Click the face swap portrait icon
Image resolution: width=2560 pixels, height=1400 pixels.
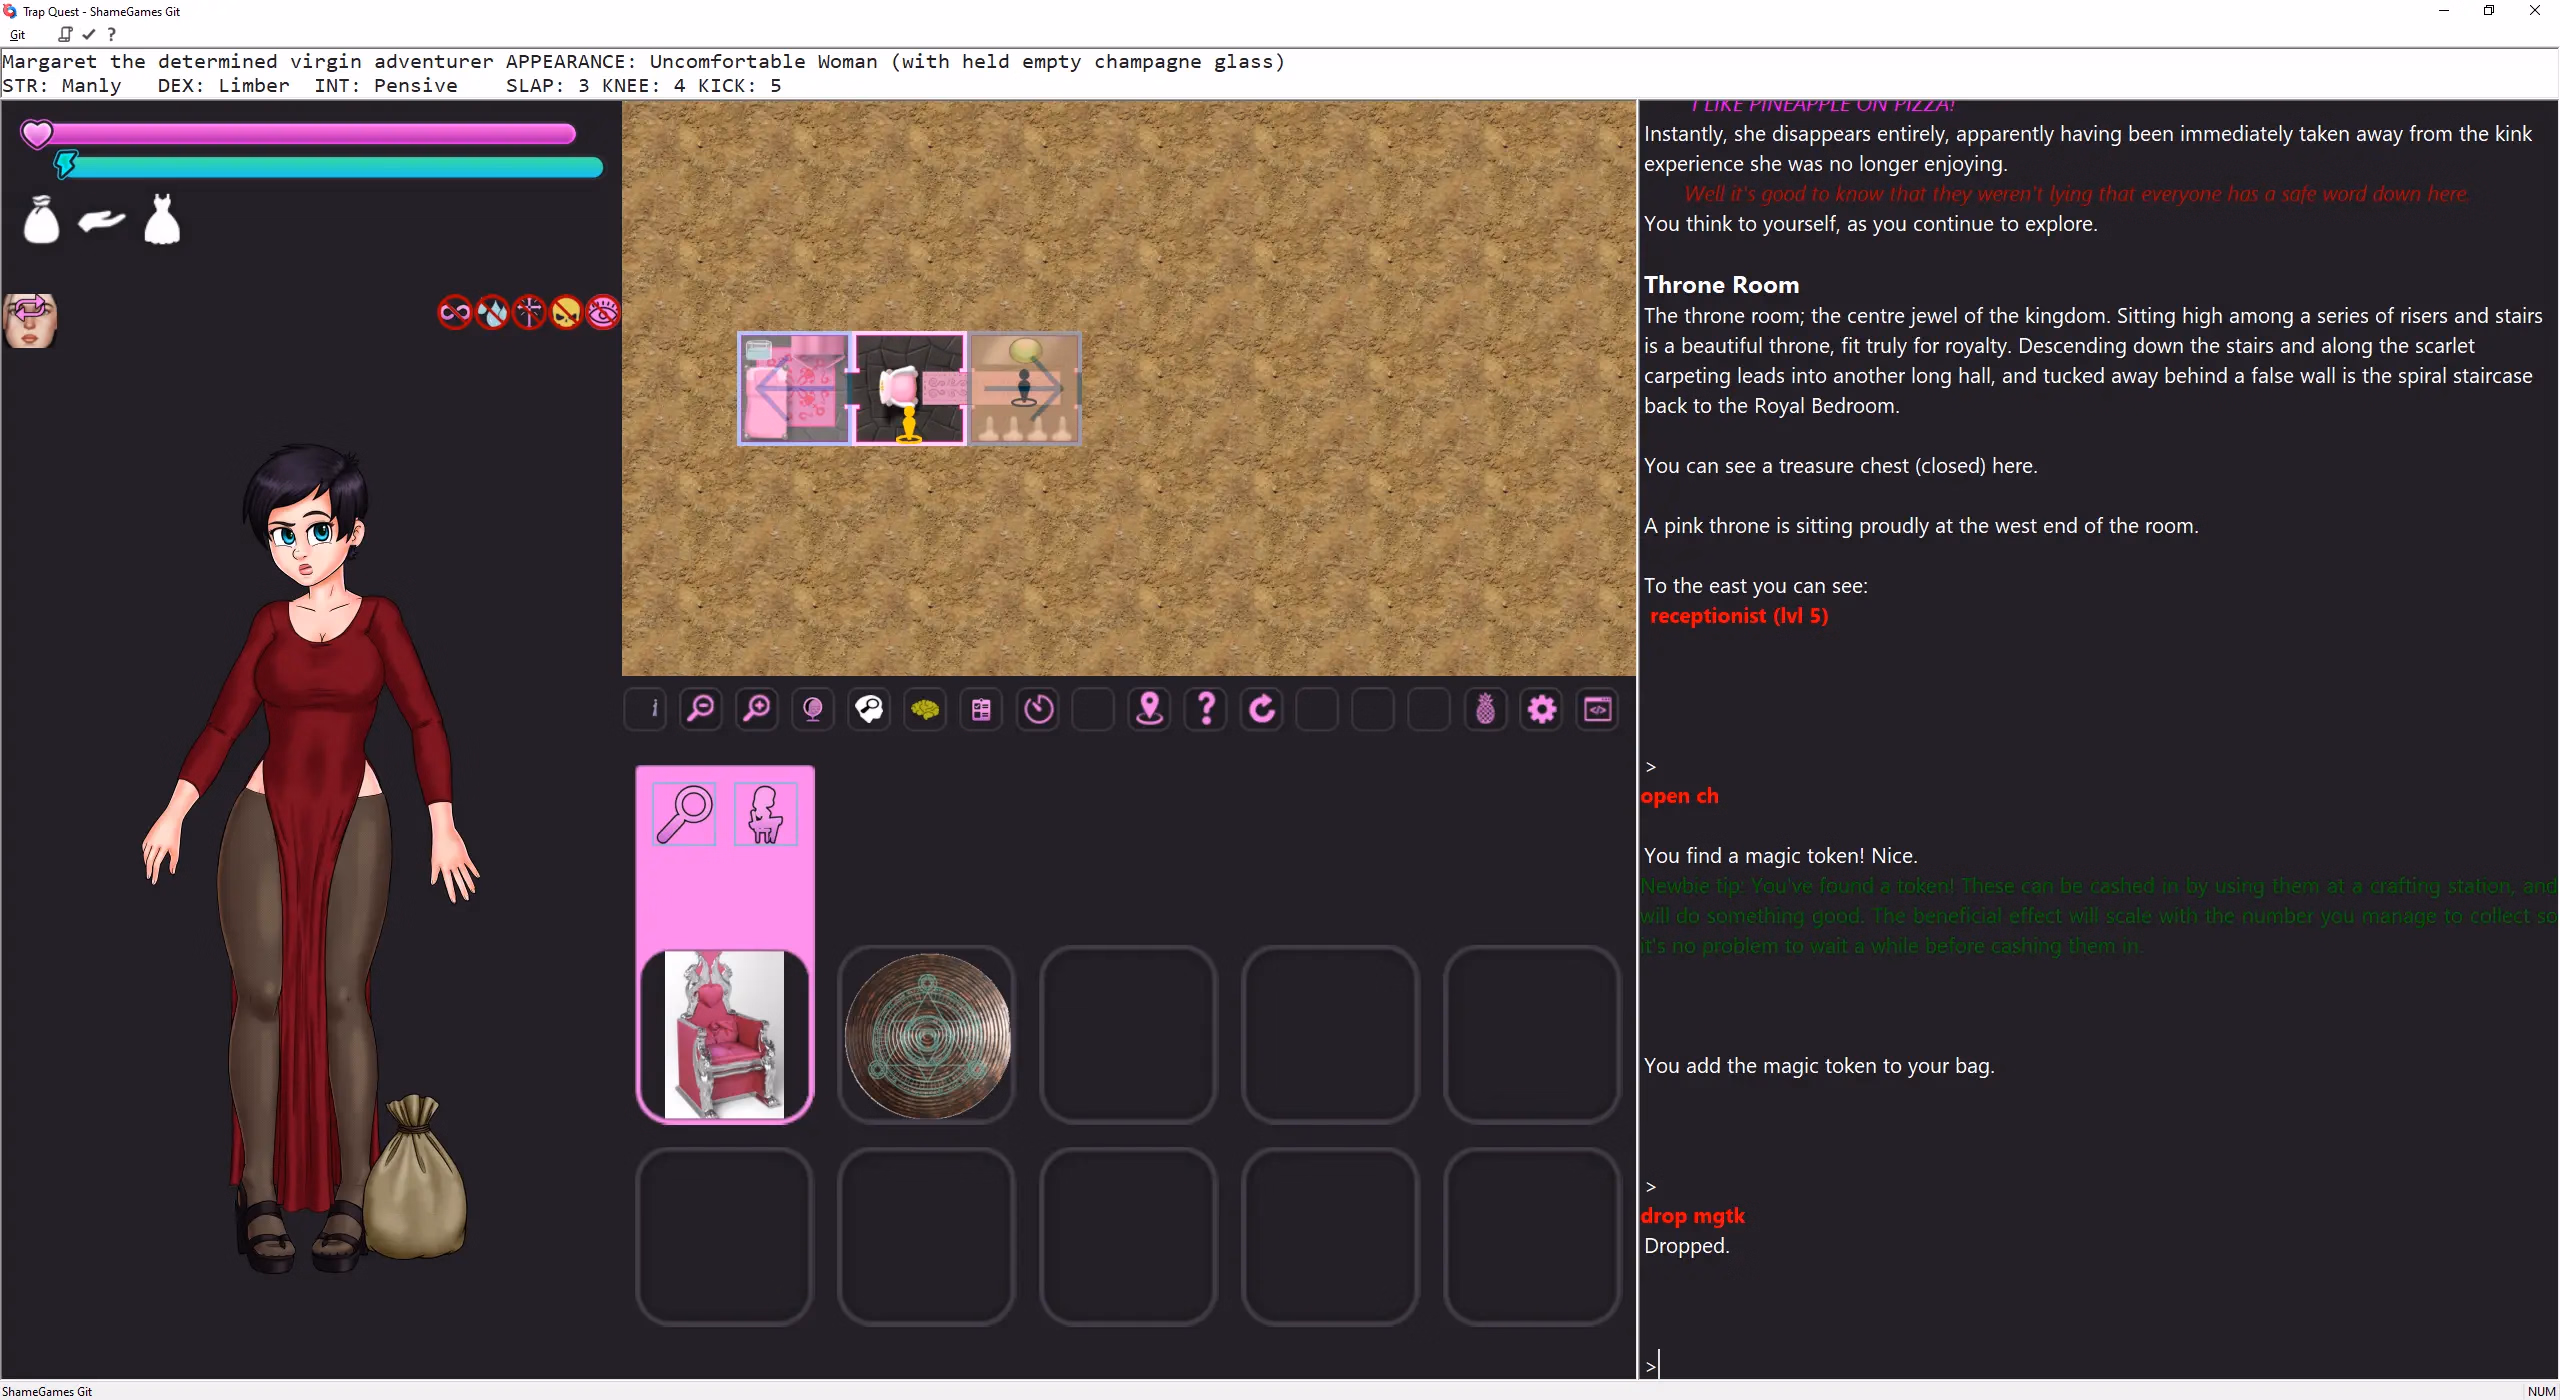click(x=30, y=320)
